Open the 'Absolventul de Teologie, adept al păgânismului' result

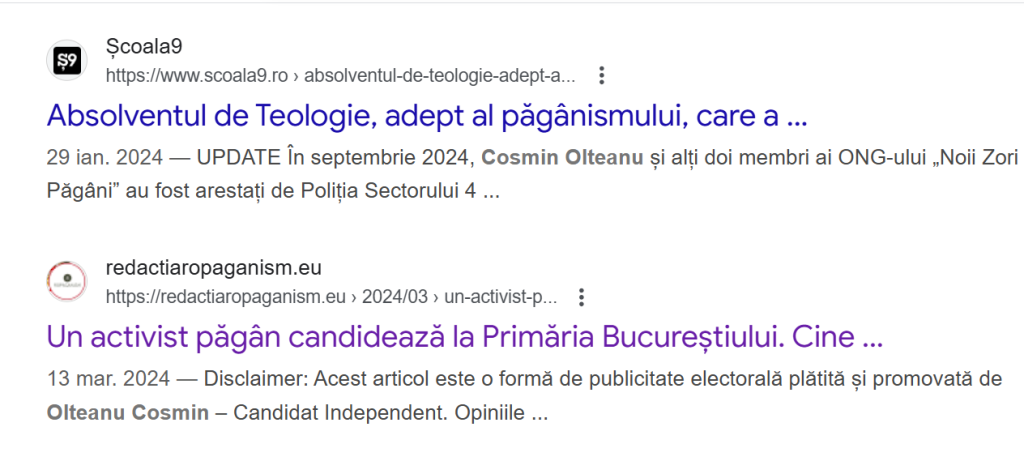pos(427,116)
